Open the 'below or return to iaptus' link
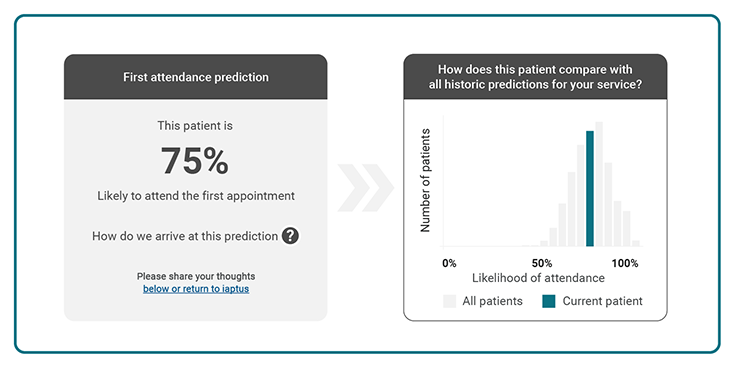 [196, 289]
